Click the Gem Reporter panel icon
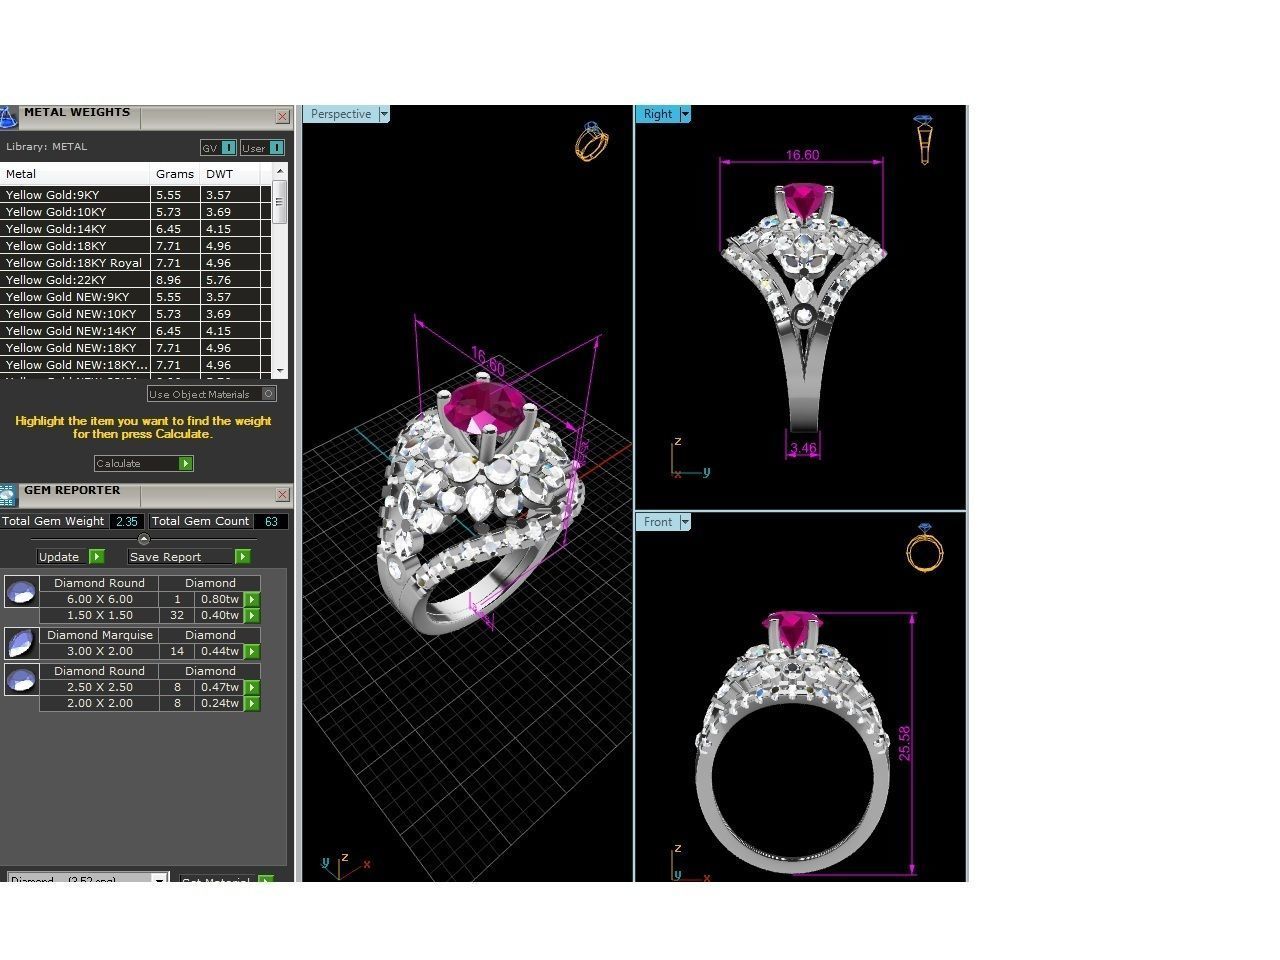 [x=8, y=495]
